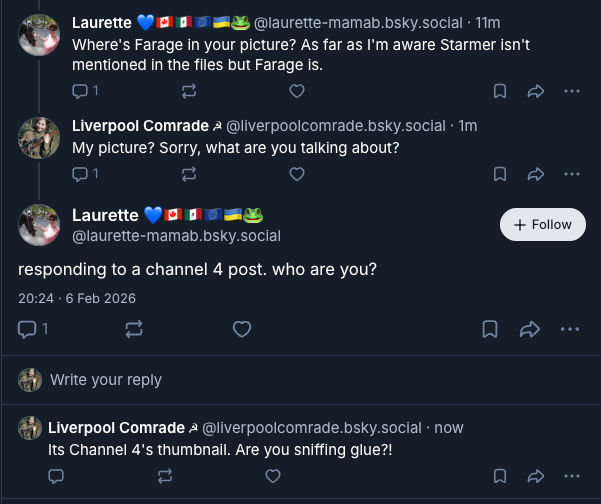
Task: Share Laurette's post about Farage
Action: [535, 91]
